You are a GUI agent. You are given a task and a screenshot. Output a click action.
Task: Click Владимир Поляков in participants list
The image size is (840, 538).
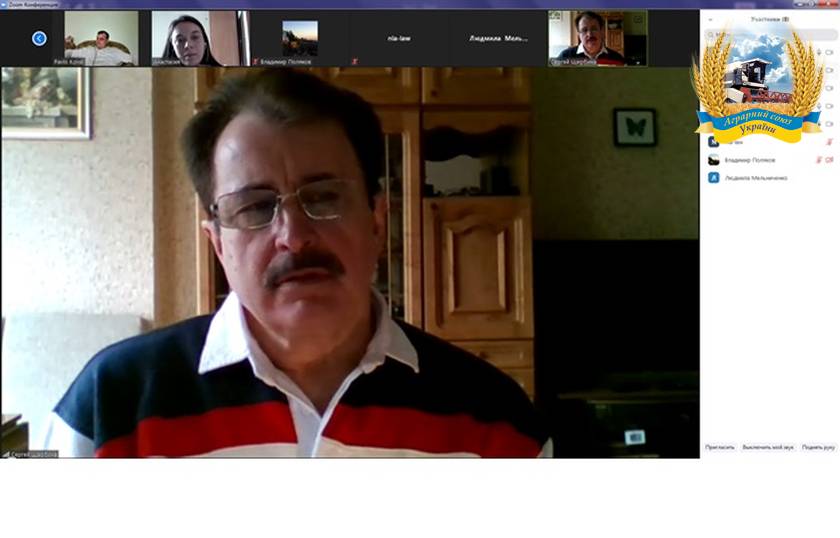point(749,160)
